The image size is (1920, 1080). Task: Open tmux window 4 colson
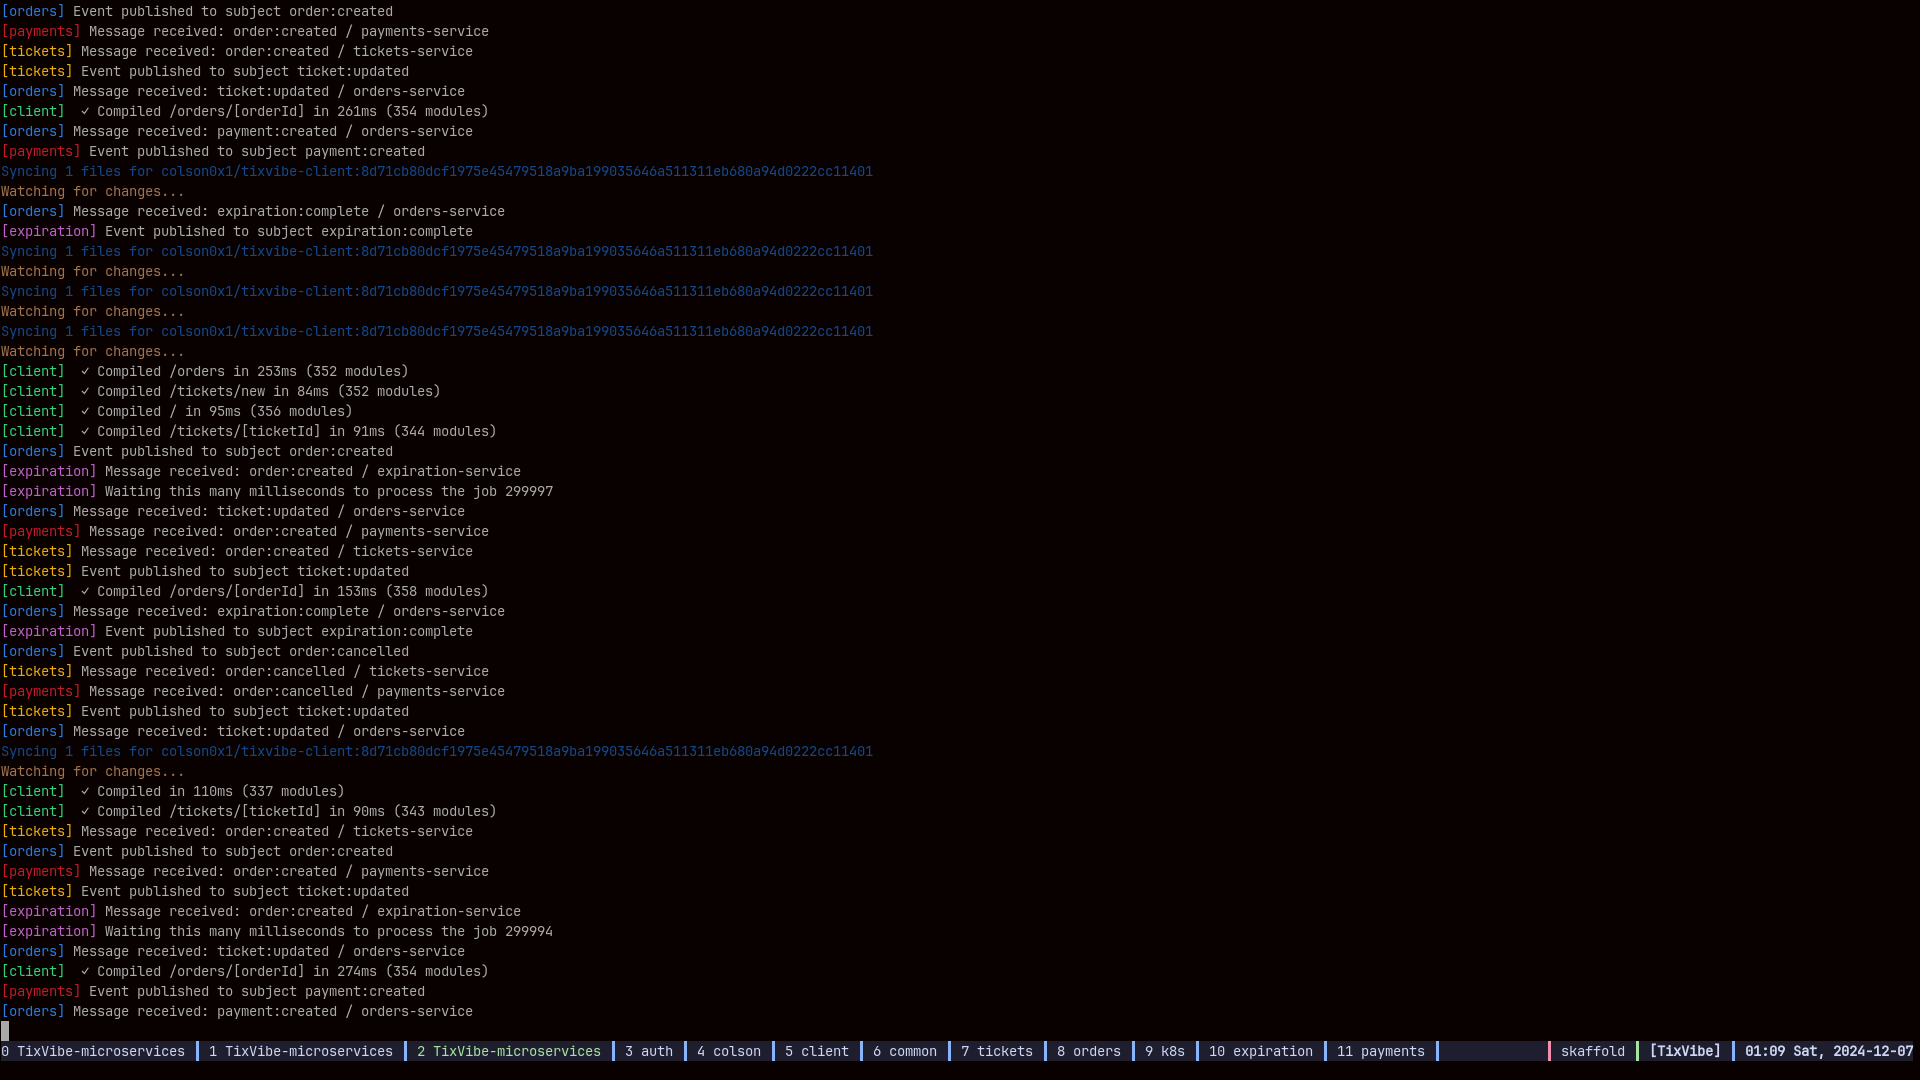tap(729, 1051)
